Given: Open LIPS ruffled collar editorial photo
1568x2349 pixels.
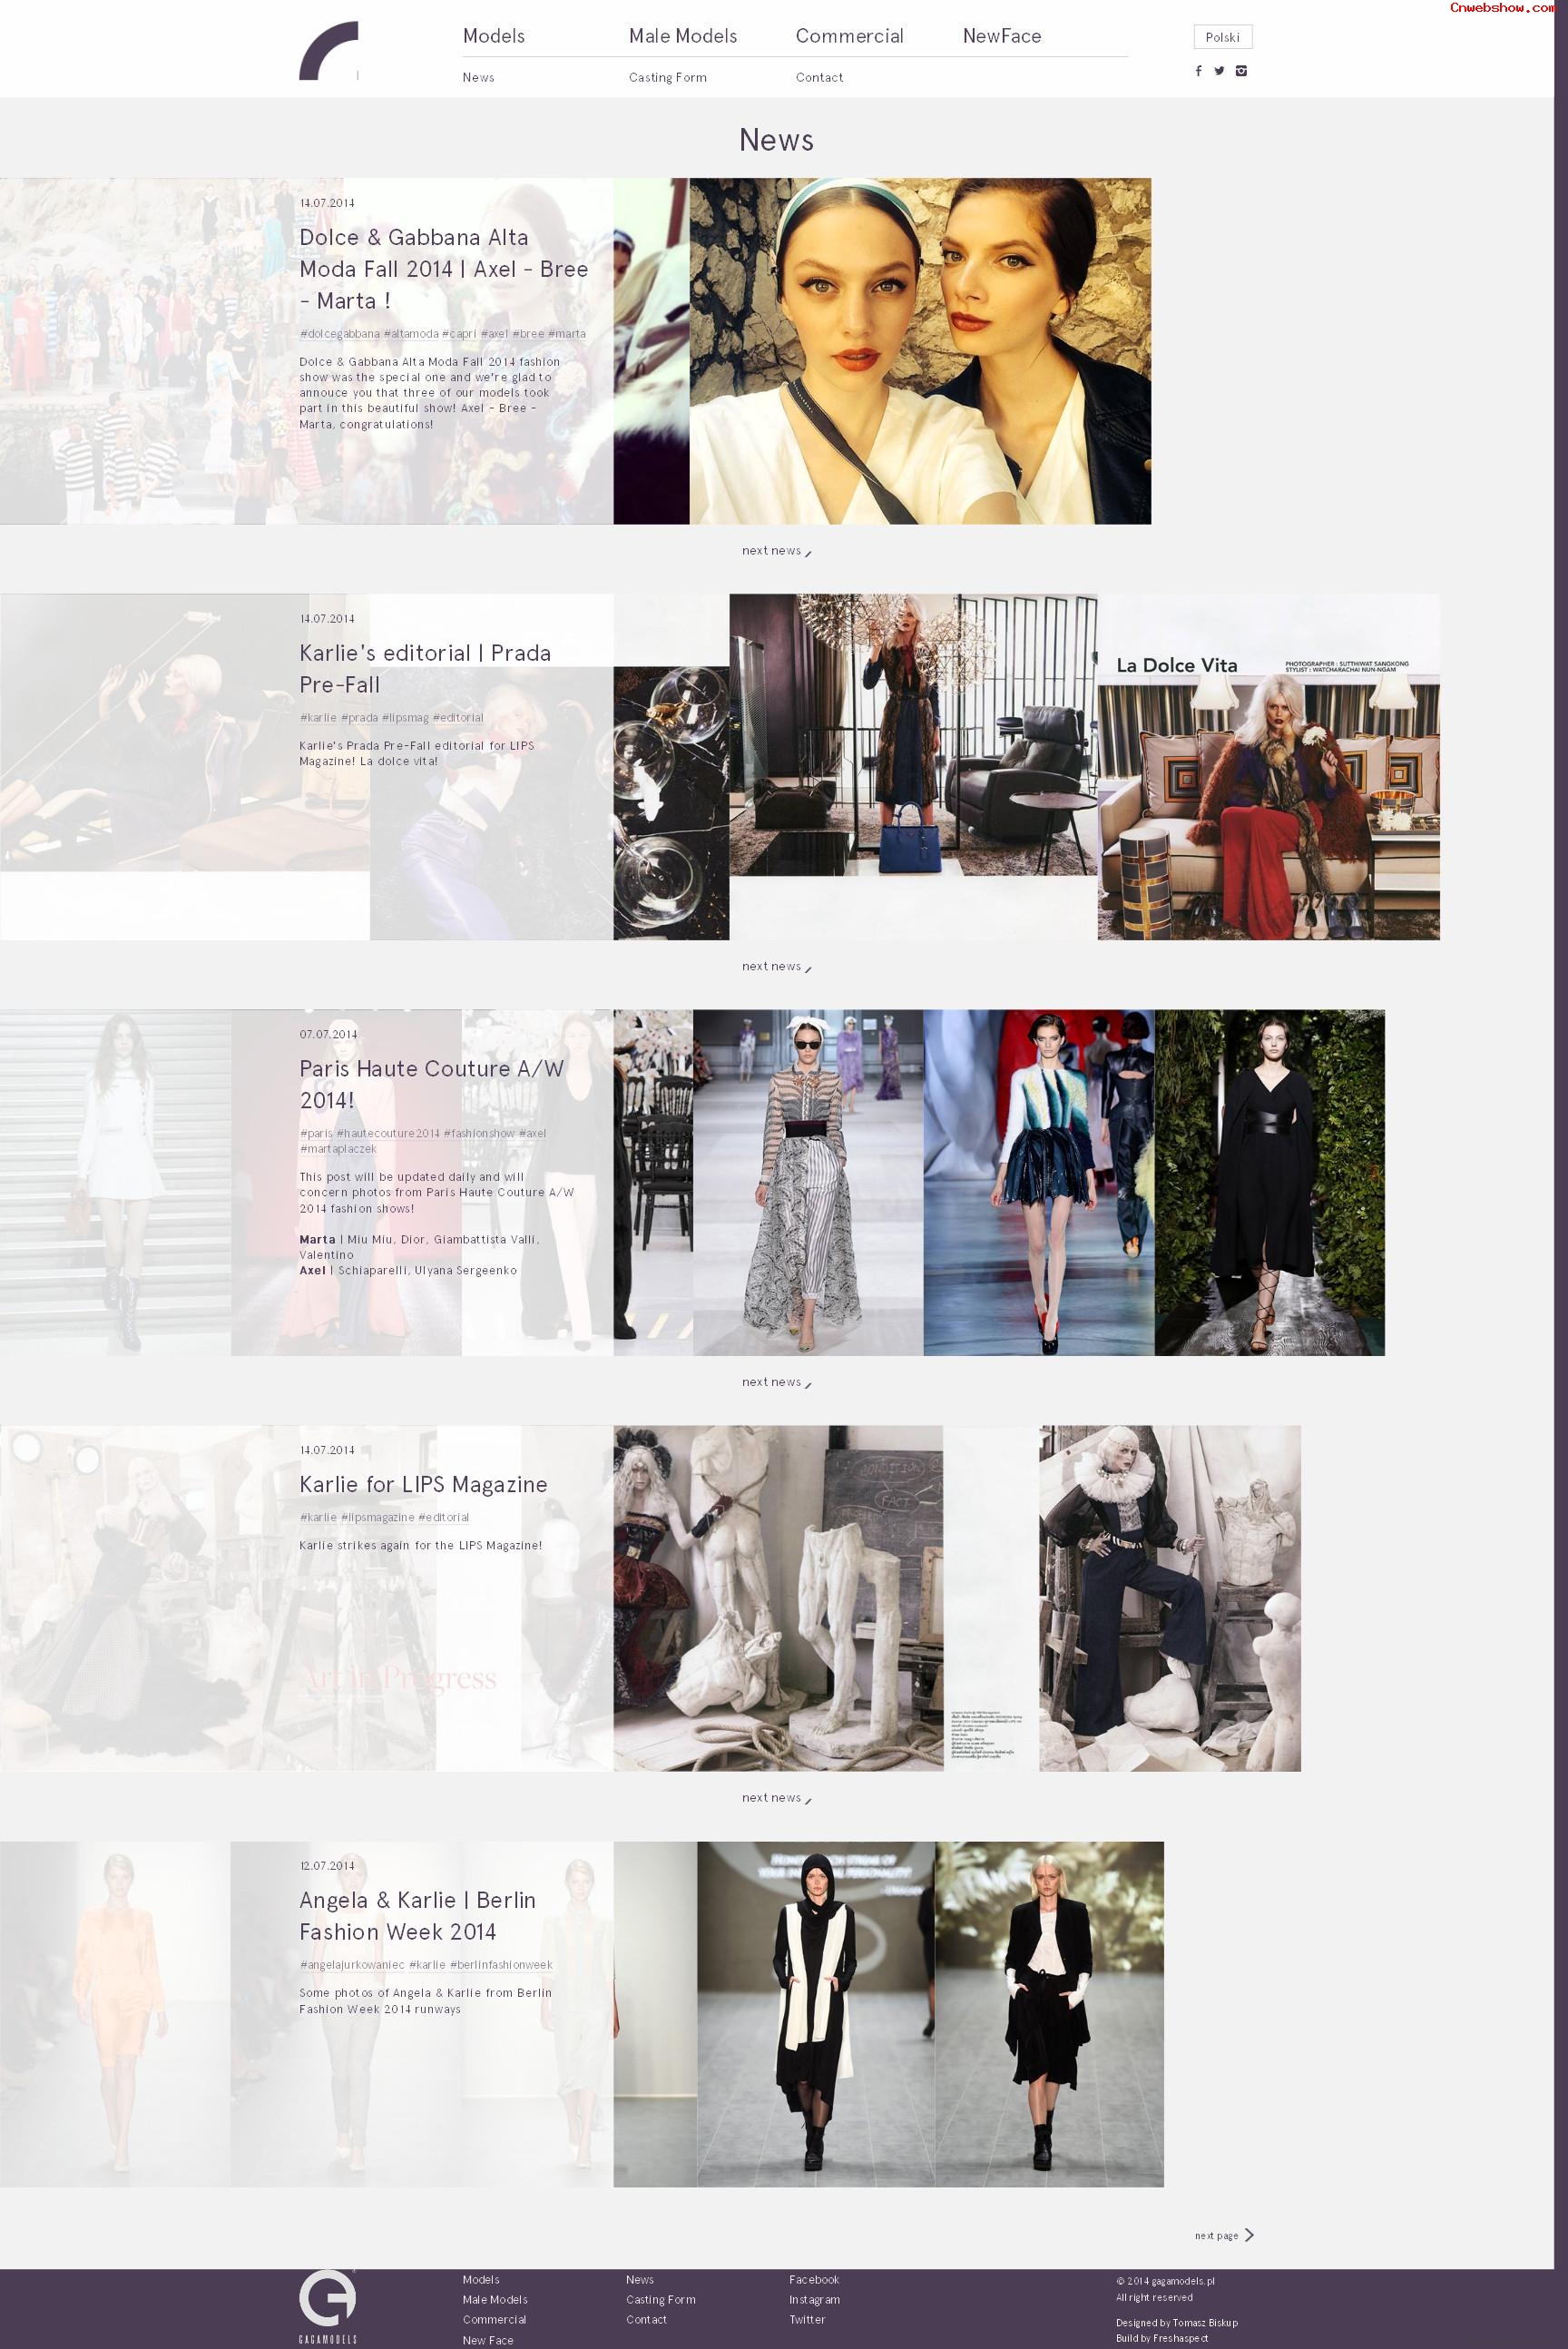Looking at the screenshot, I should pos(1170,1599).
